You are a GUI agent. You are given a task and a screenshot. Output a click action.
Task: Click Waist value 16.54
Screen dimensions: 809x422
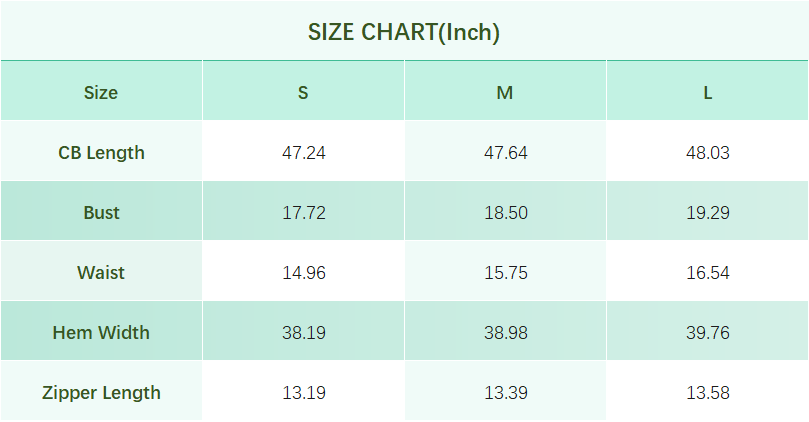(707, 273)
